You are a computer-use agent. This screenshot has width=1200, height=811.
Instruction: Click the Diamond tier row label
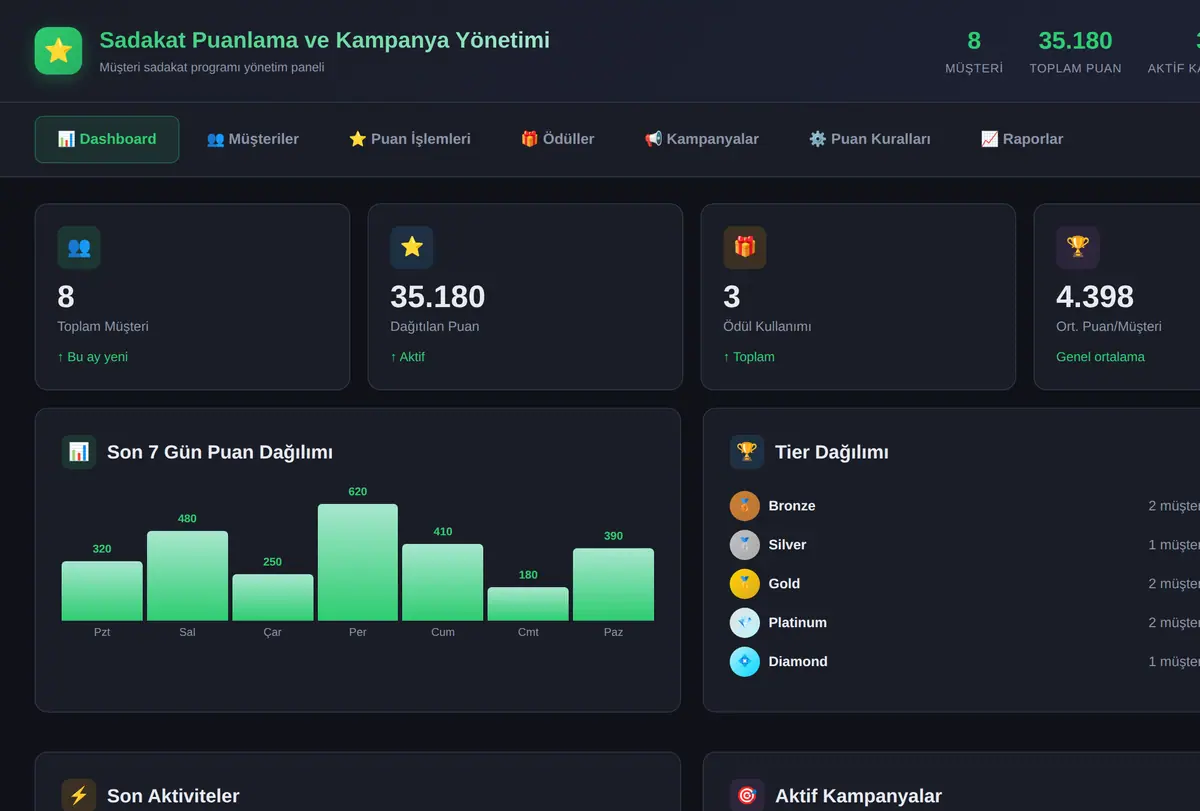coord(798,662)
